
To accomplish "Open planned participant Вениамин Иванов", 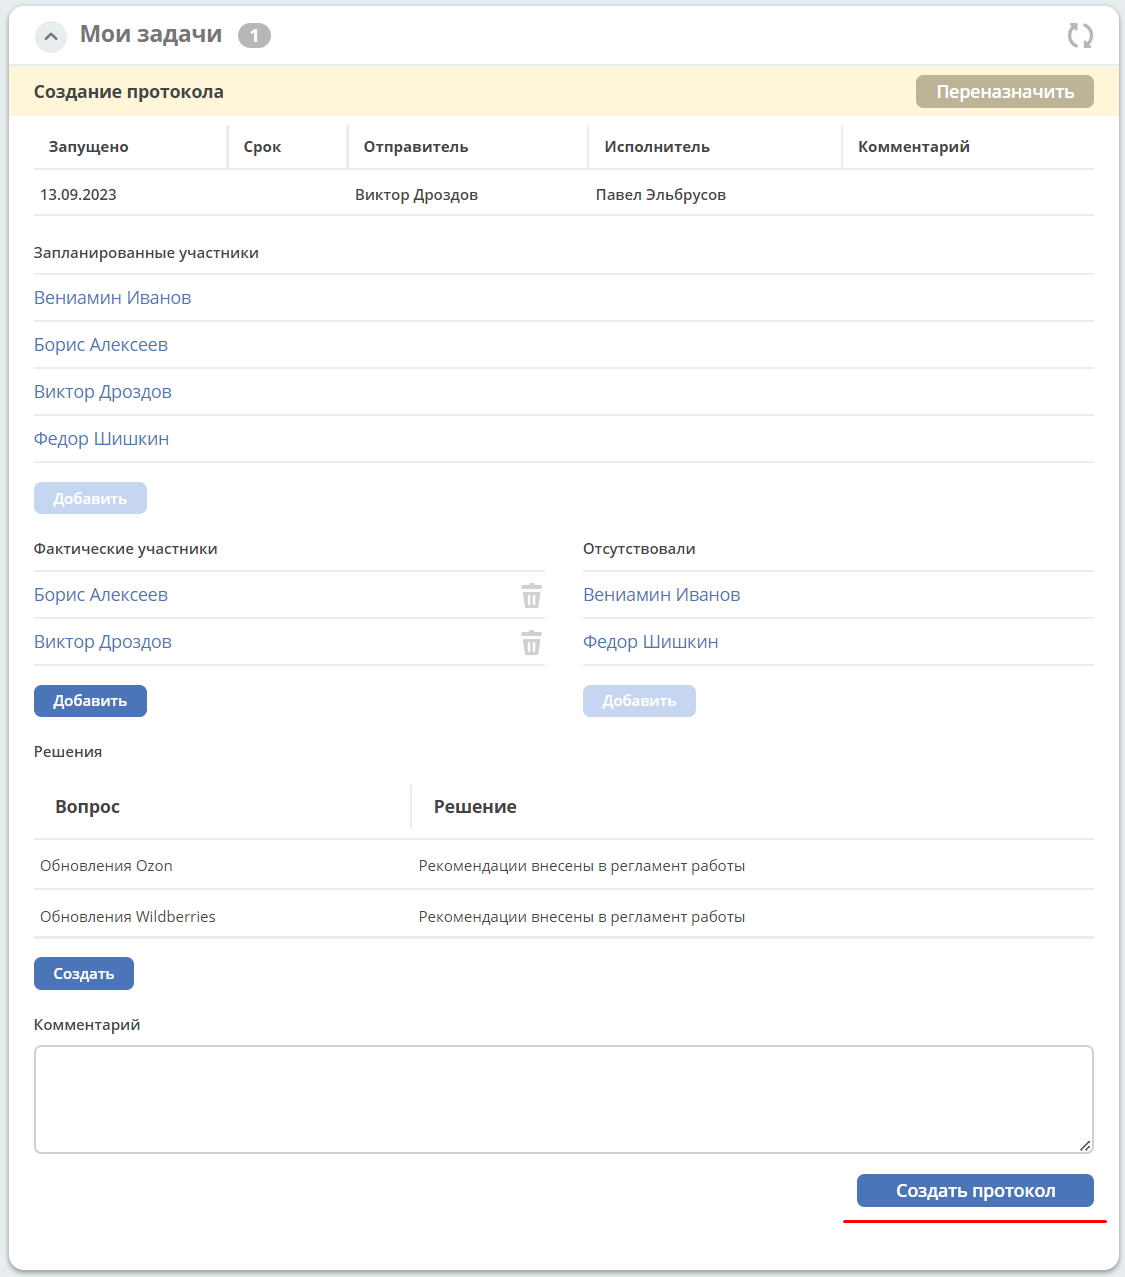I will (112, 298).
